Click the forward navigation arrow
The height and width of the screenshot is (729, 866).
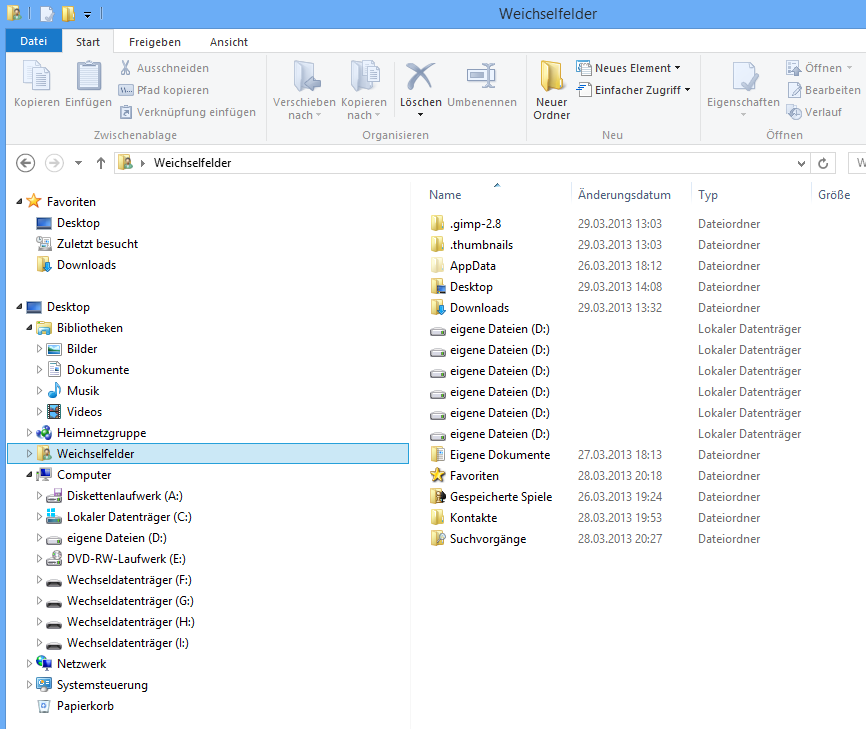tap(54, 163)
